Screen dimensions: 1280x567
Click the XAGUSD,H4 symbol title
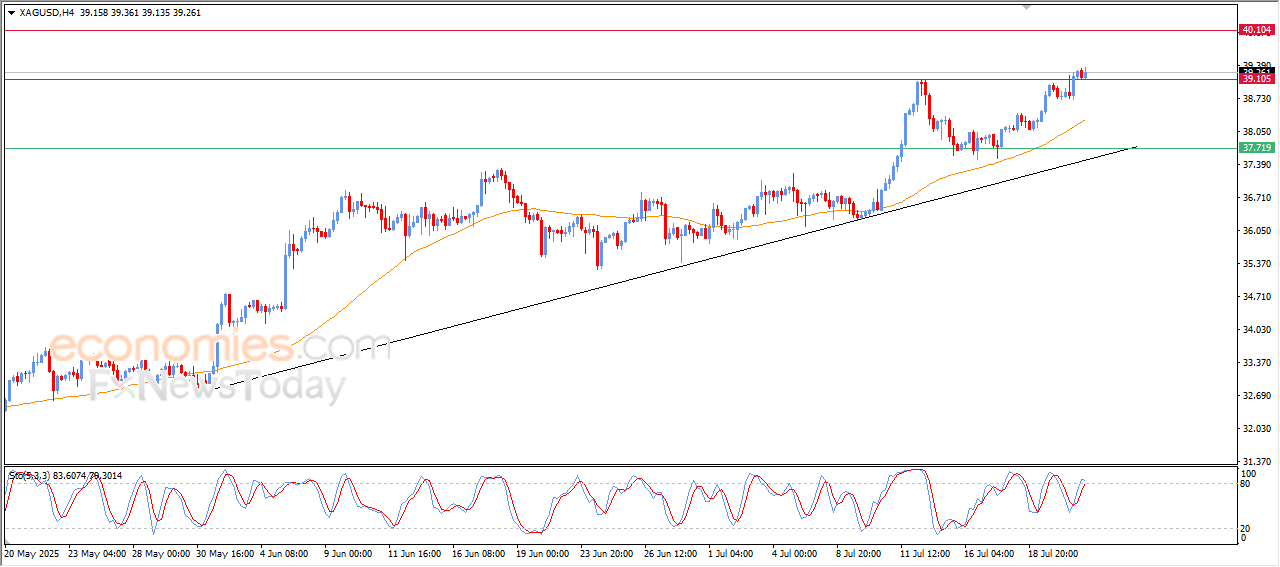[x=46, y=13]
